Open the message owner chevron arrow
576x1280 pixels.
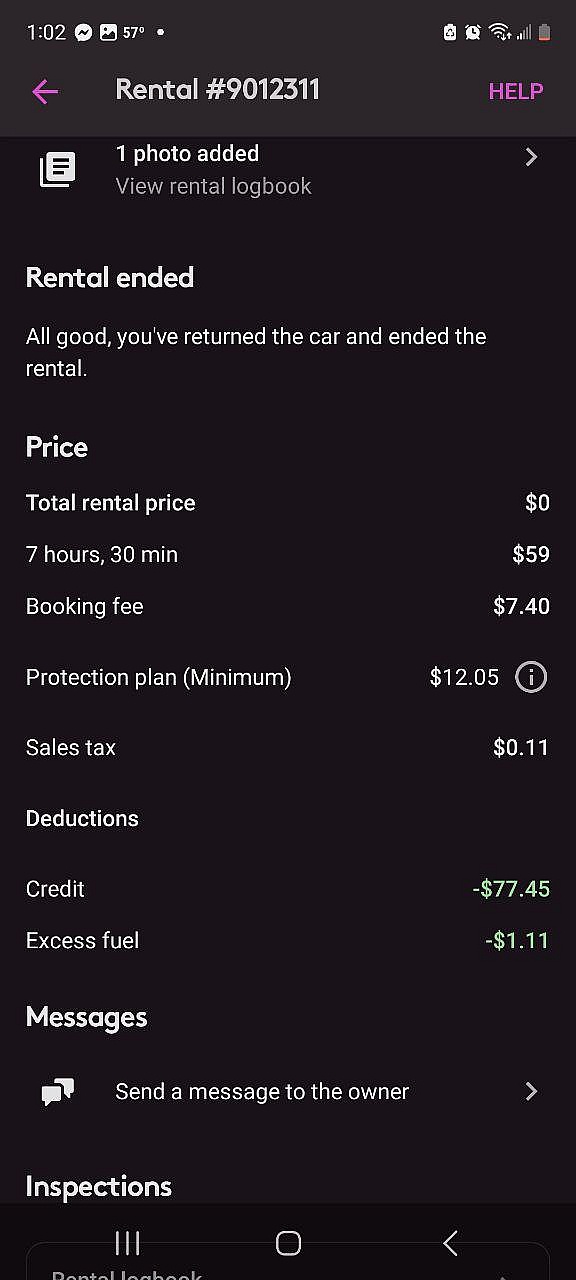click(531, 1091)
